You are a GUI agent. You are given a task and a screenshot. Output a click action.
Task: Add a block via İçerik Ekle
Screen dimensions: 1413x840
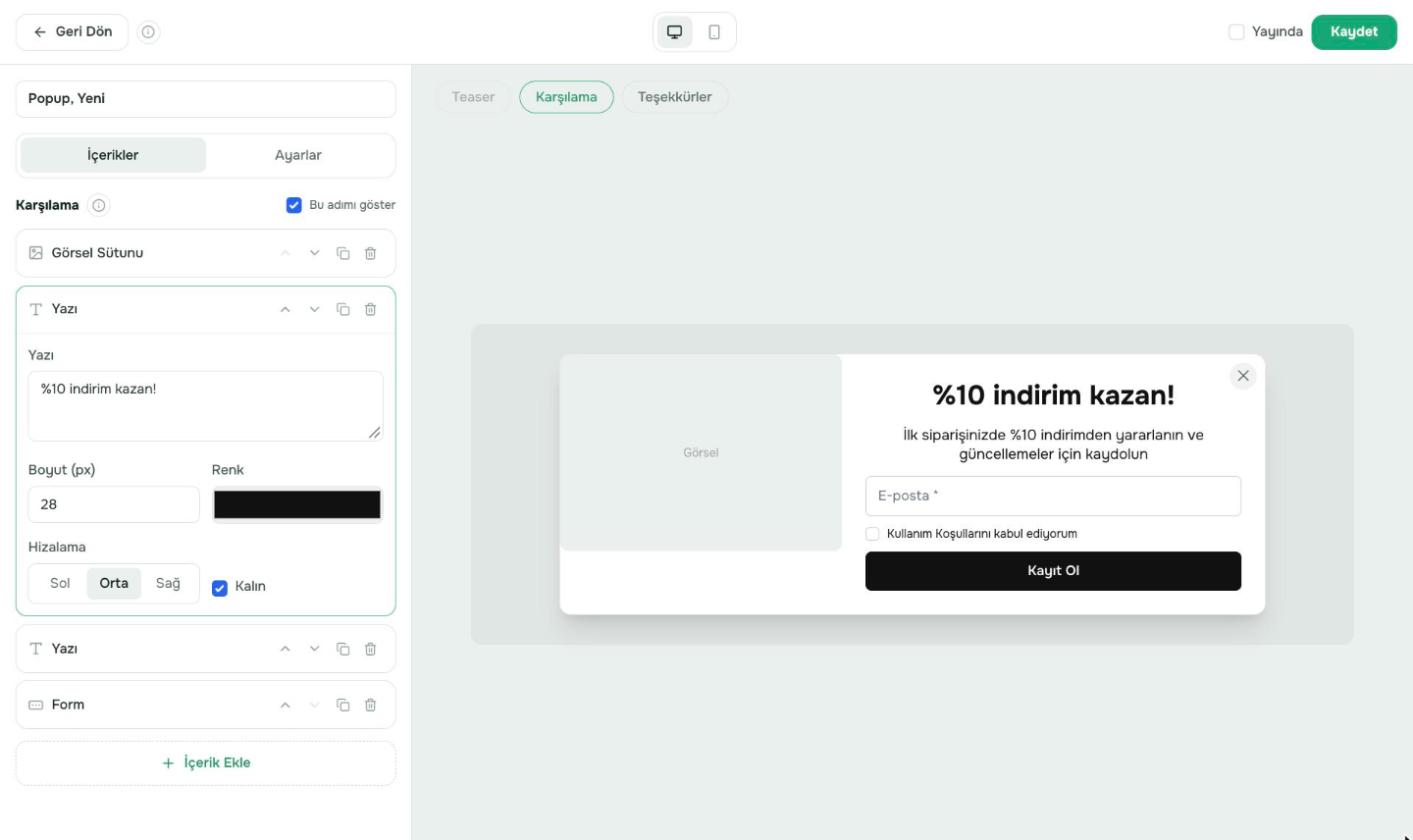[x=206, y=763]
